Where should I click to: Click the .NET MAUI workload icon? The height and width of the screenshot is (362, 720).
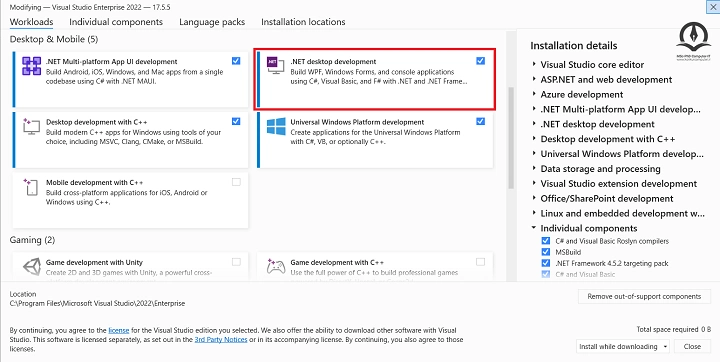point(31,66)
